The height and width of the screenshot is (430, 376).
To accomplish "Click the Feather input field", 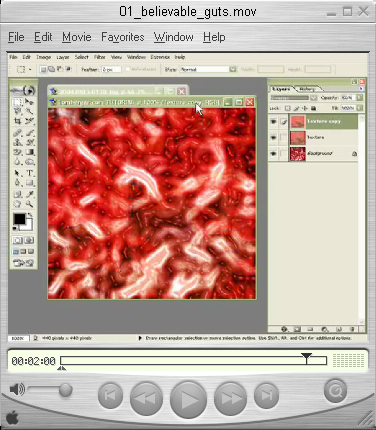I will pos(111,69).
